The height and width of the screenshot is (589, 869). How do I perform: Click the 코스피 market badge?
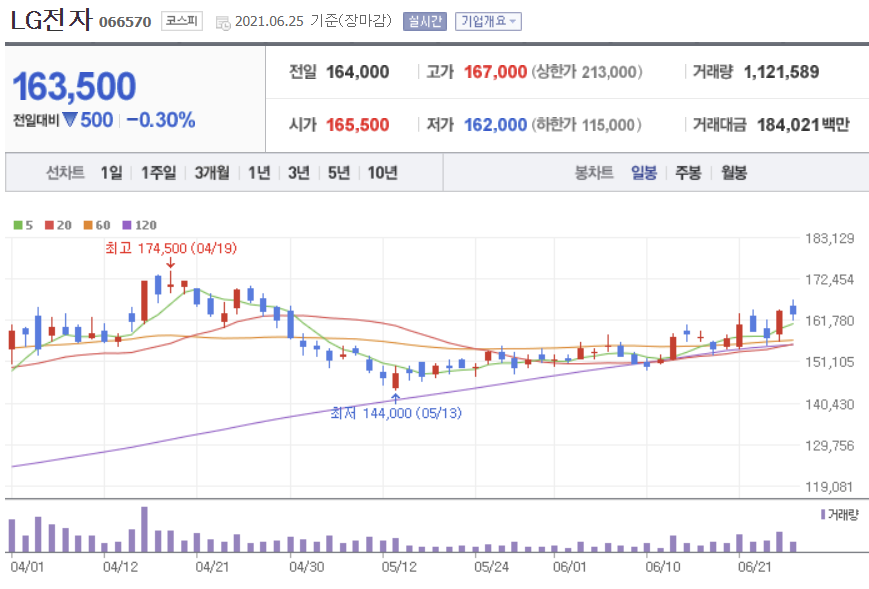coord(182,21)
